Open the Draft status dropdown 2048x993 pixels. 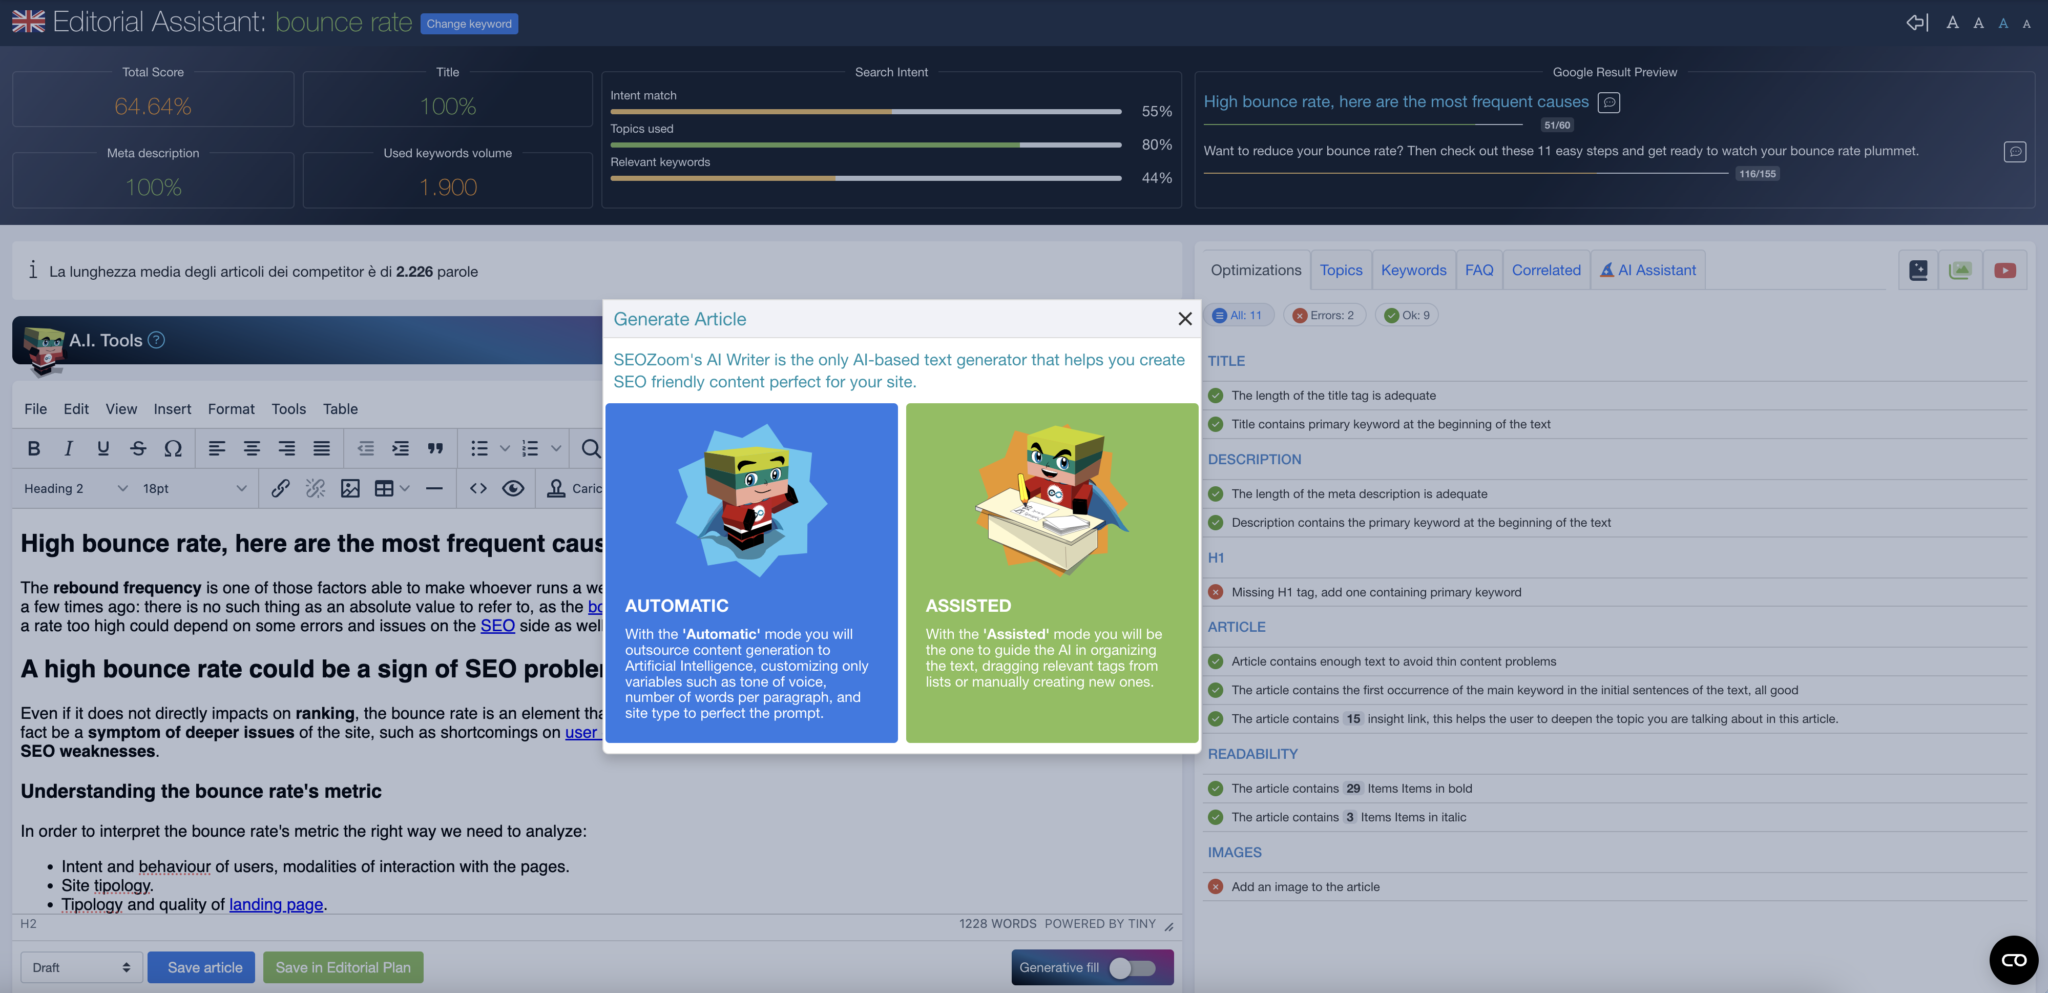pyautogui.click(x=81, y=967)
